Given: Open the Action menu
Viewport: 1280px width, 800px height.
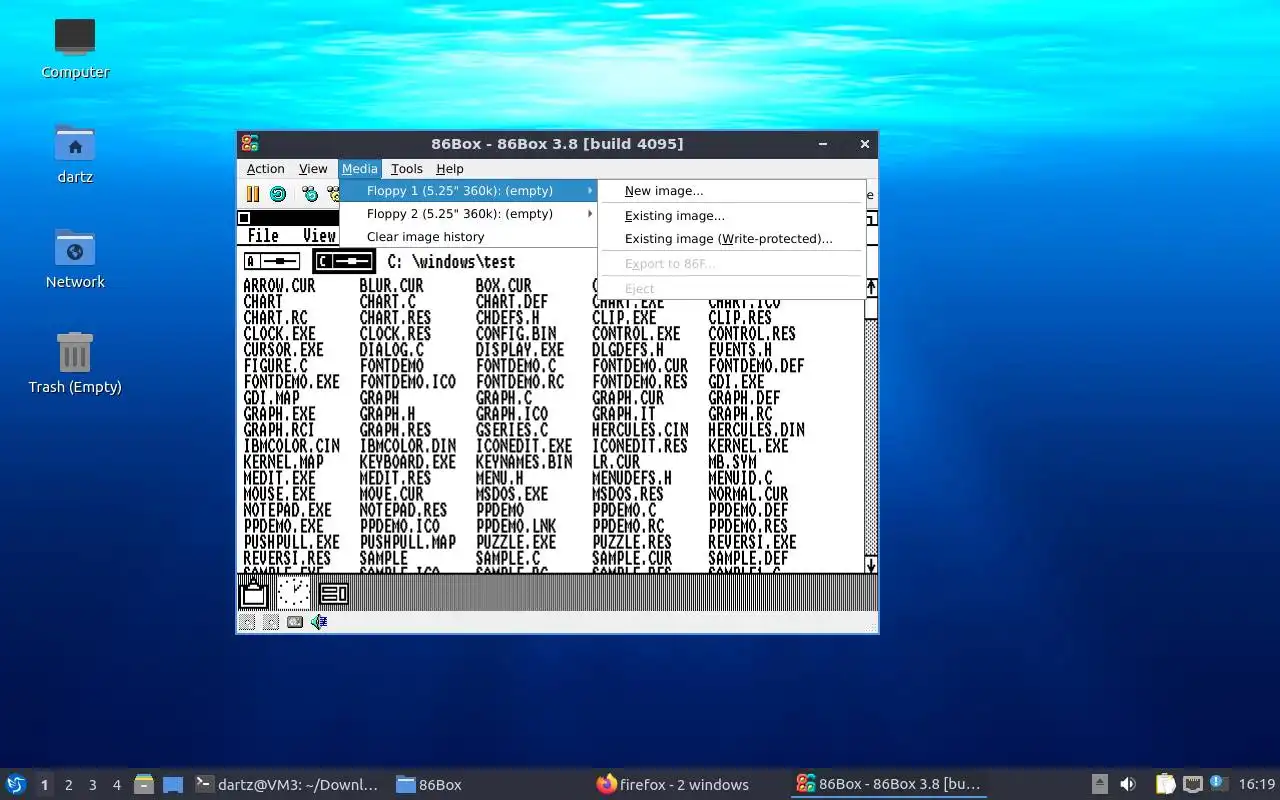Looking at the screenshot, I should pyautogui.click(x=265, y=168).
